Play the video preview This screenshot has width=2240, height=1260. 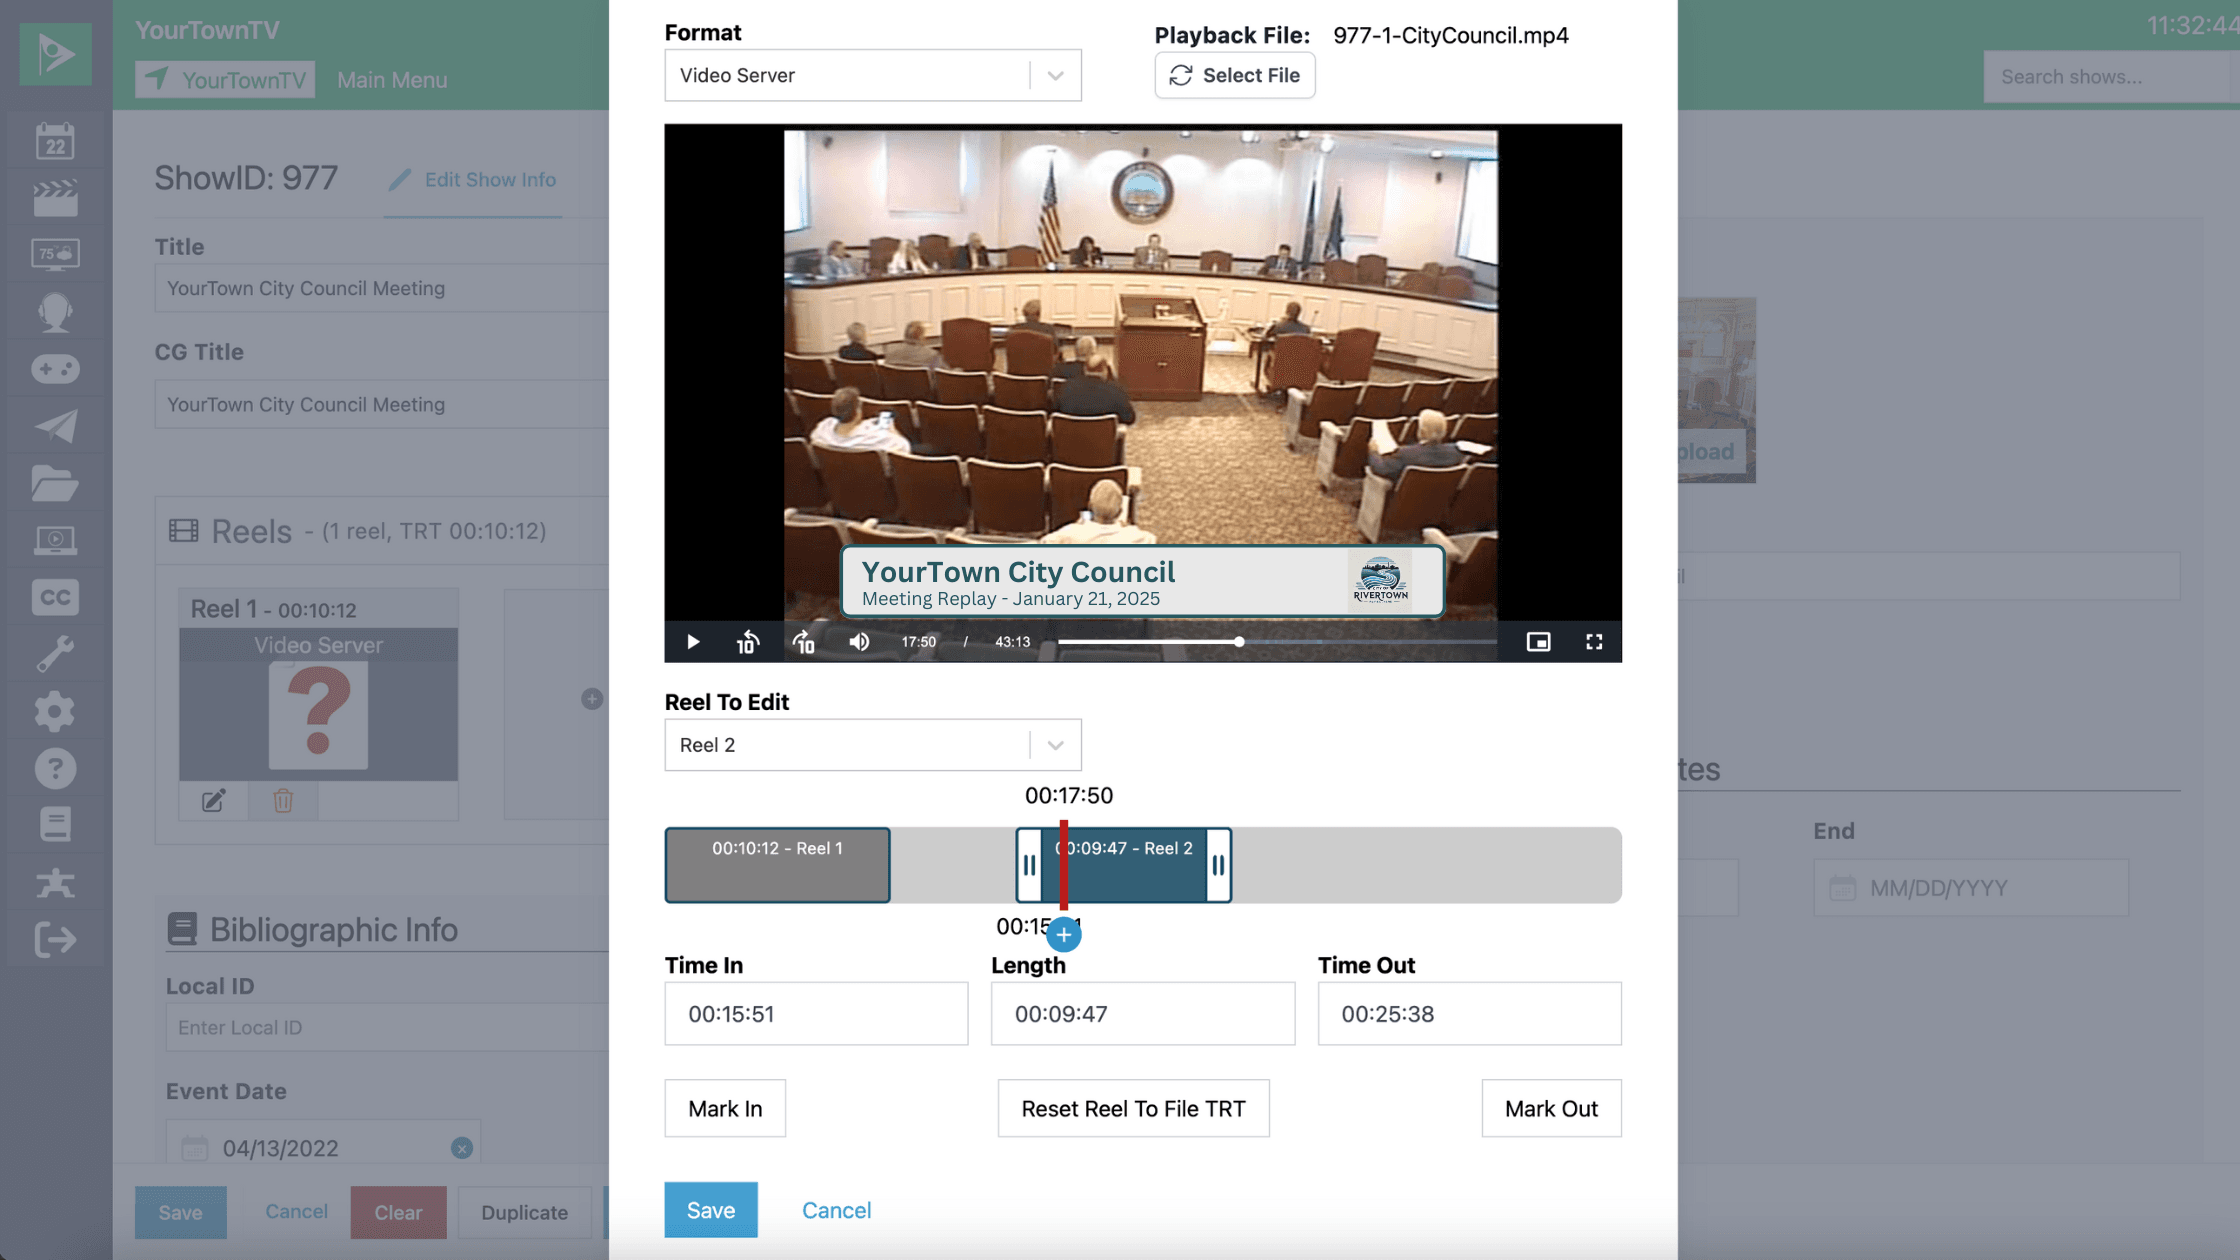(x=693, y=642)
